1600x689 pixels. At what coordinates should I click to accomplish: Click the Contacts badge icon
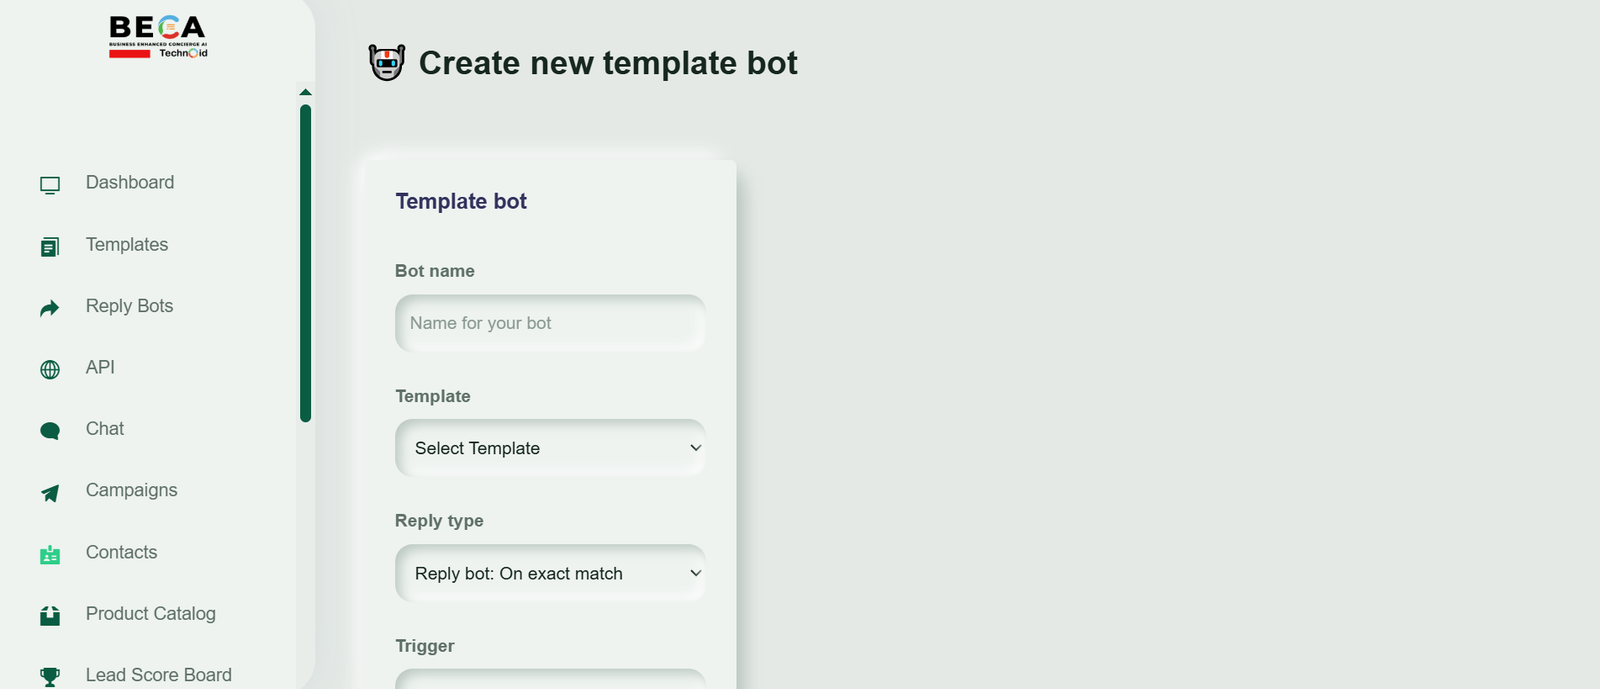click(x=50, y=555)
